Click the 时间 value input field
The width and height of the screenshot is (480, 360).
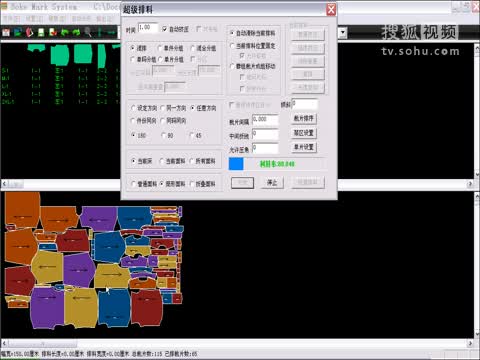[x=148, y=28]
